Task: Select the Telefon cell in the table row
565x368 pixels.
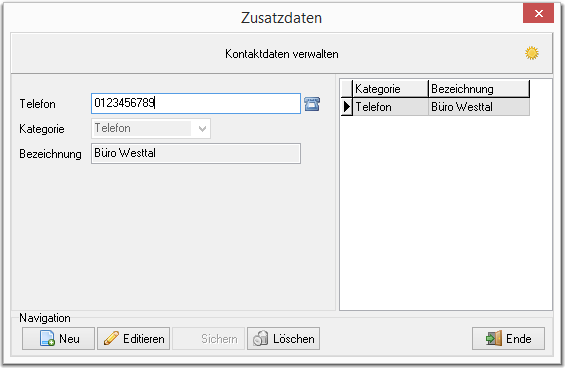Action: point(390,107)
